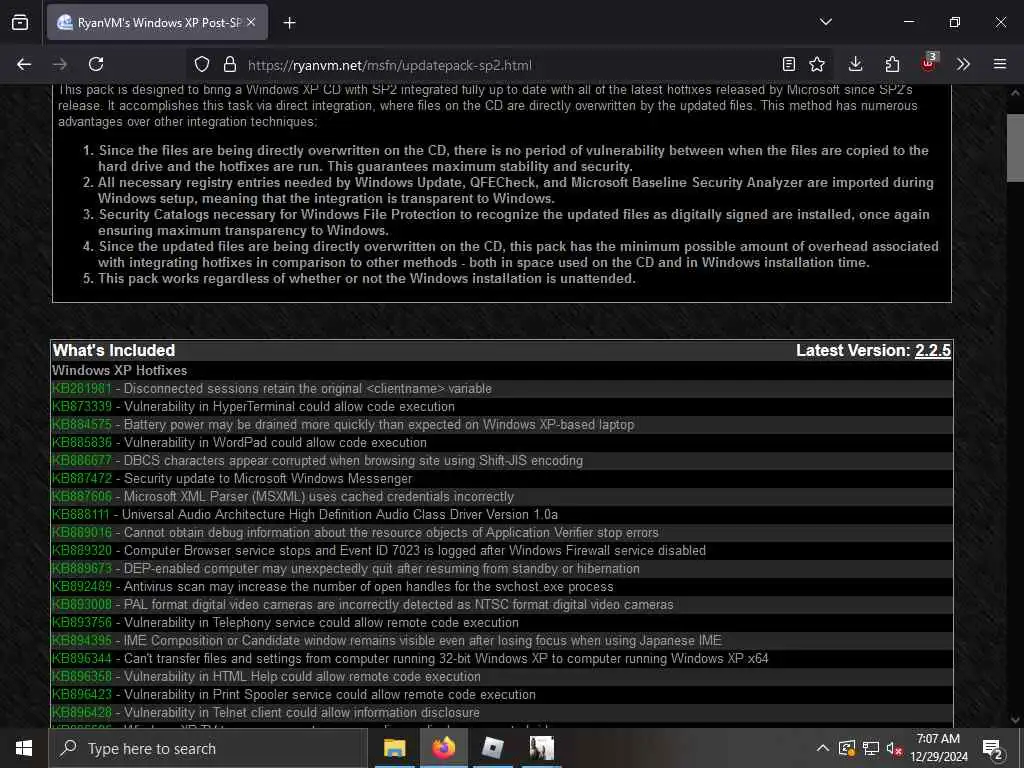This screenshot has height=768, width=1024.
Task: Open the KB893756 hotfix link
Action: [x=82, y=622]
